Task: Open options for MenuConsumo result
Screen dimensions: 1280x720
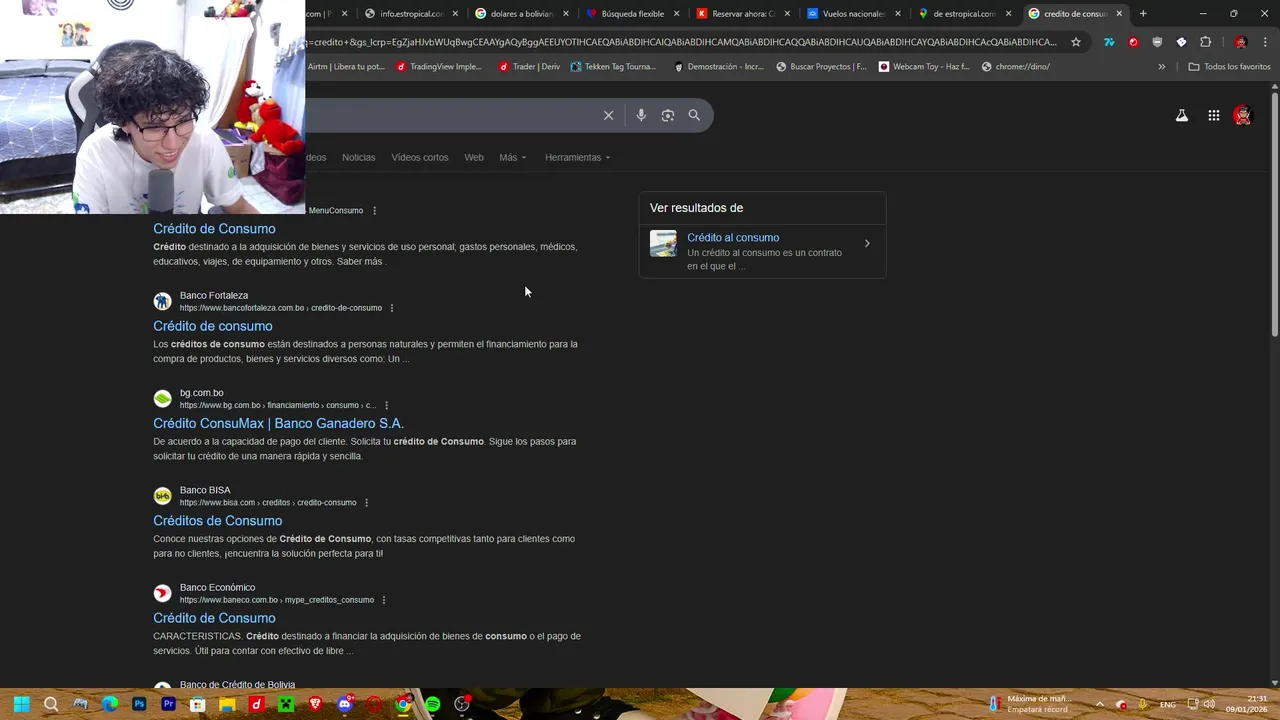Action: point(375,211)
